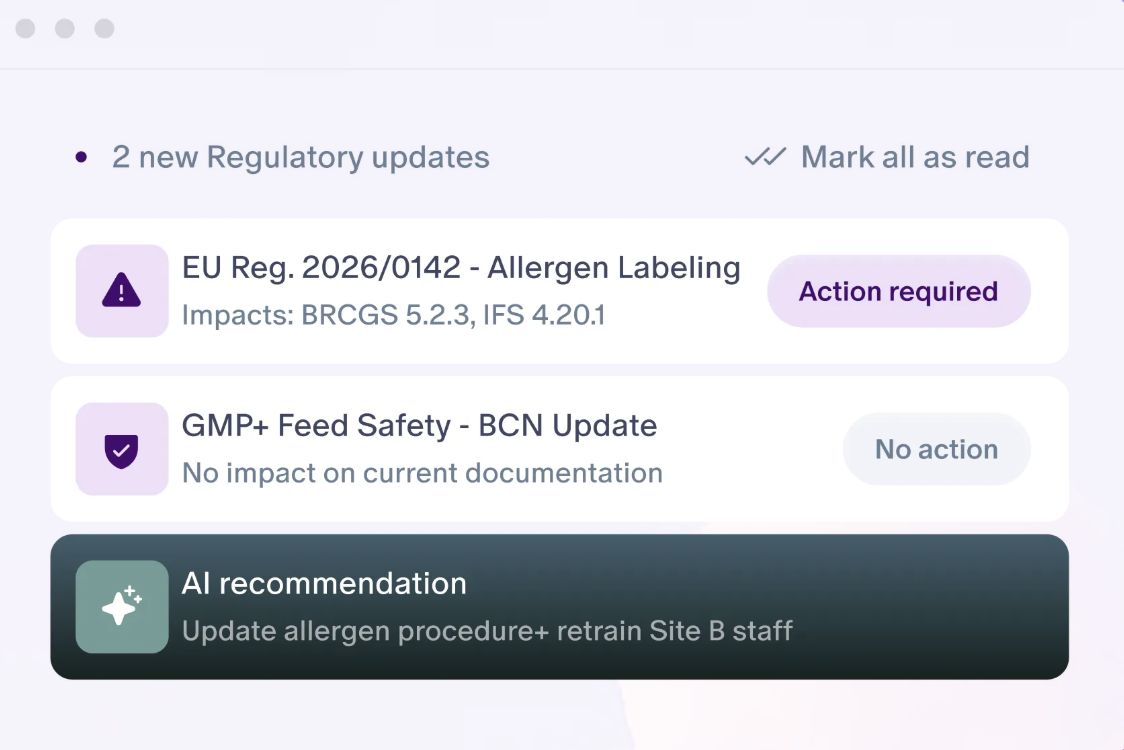Viewport: 1124px width, 750px height.
Task: Click the purple unread dot indicator
Action: (x=81, y=157)
